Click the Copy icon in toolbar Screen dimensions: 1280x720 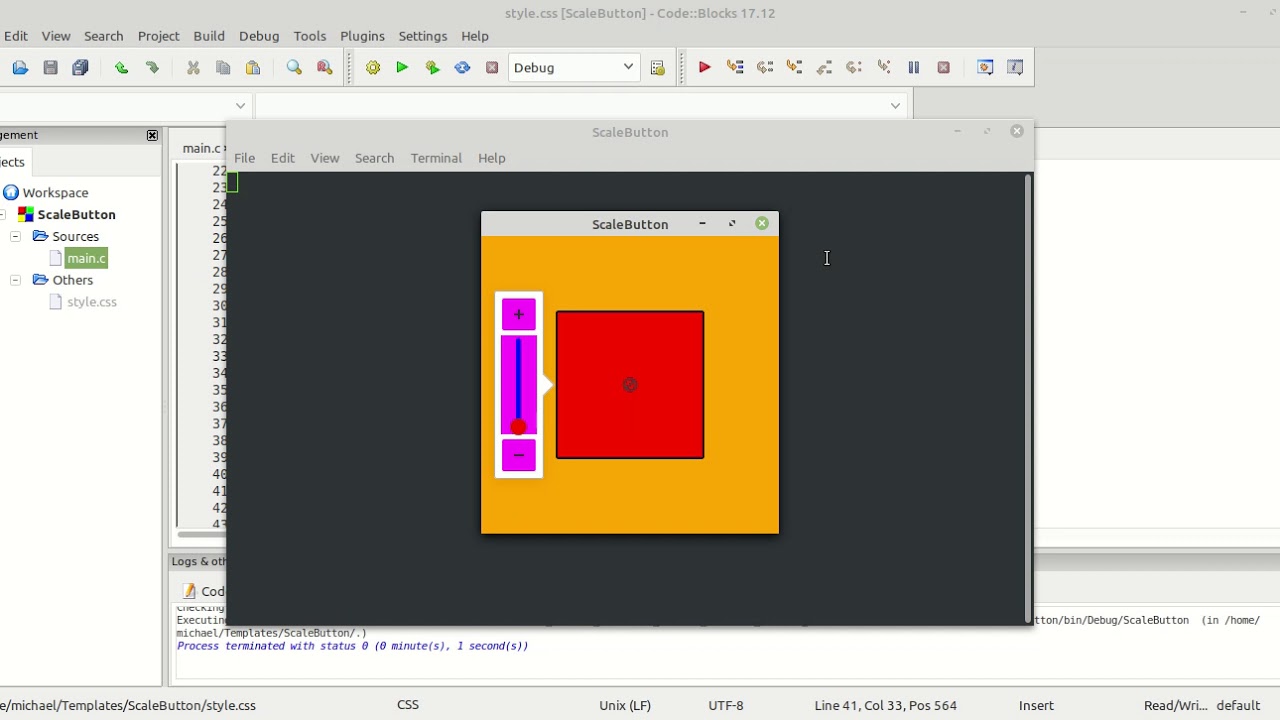point(223,68)
